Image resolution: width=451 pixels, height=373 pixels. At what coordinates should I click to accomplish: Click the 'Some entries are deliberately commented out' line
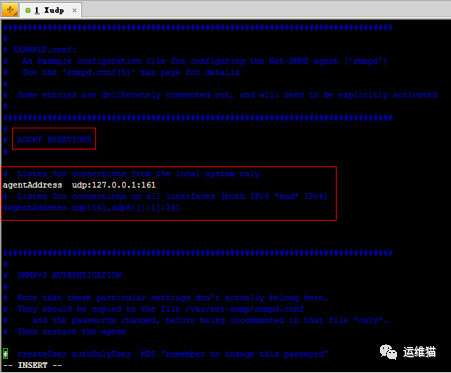click(220, 95)
